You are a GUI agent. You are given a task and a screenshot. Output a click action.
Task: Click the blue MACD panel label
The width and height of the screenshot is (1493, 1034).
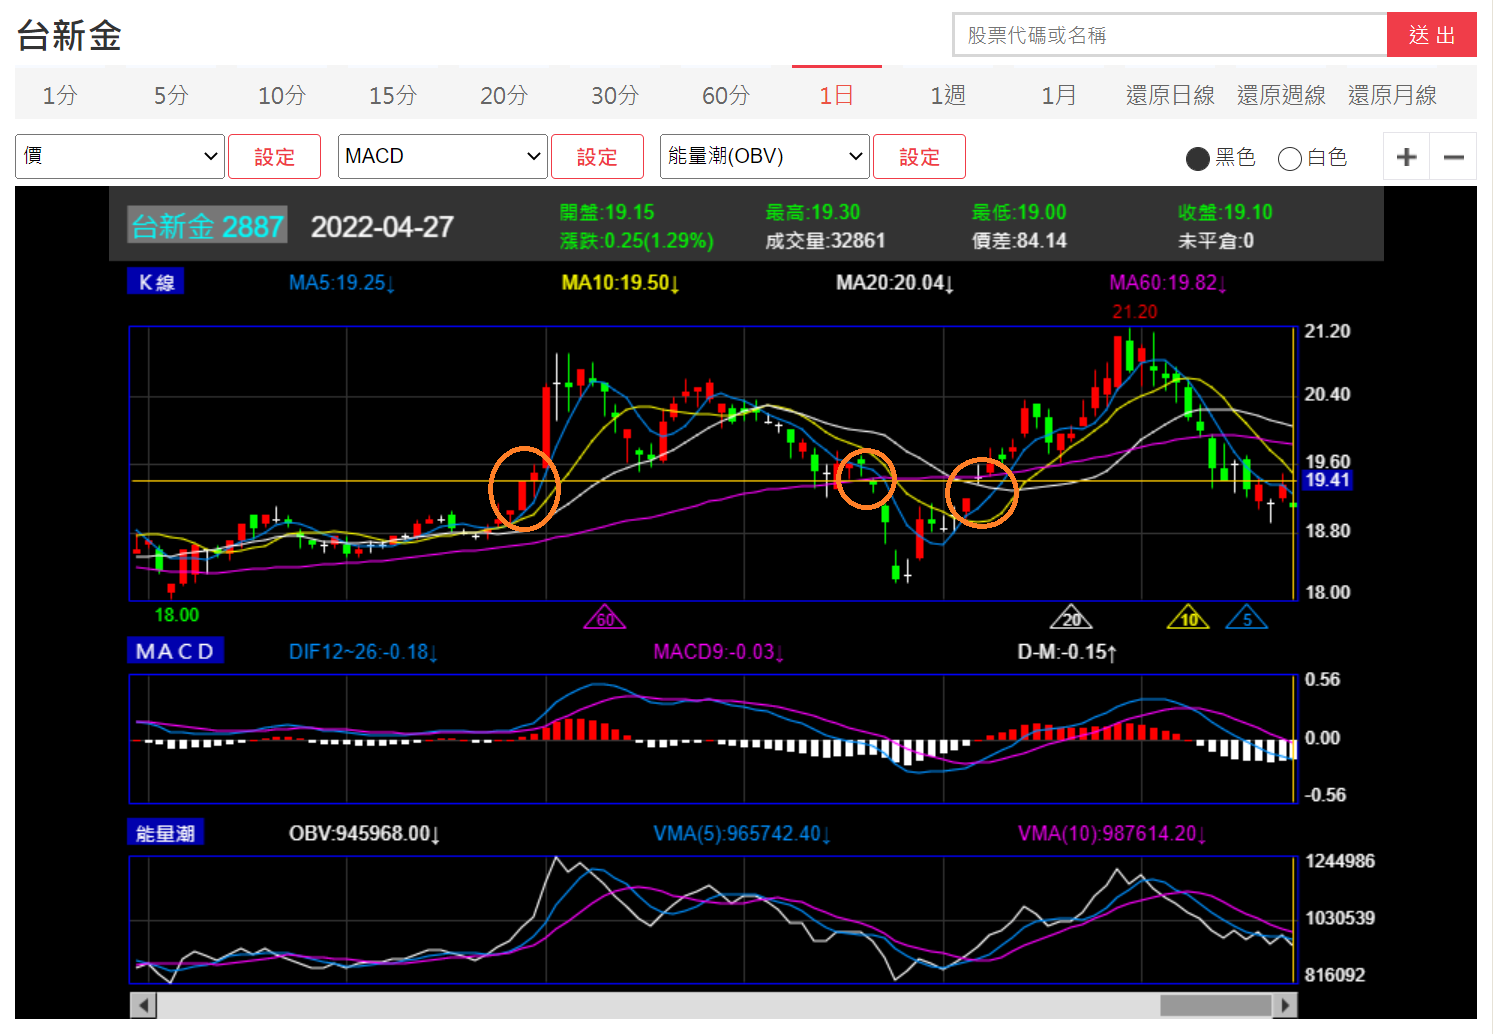pyautogui.click(x=176, y=651)
